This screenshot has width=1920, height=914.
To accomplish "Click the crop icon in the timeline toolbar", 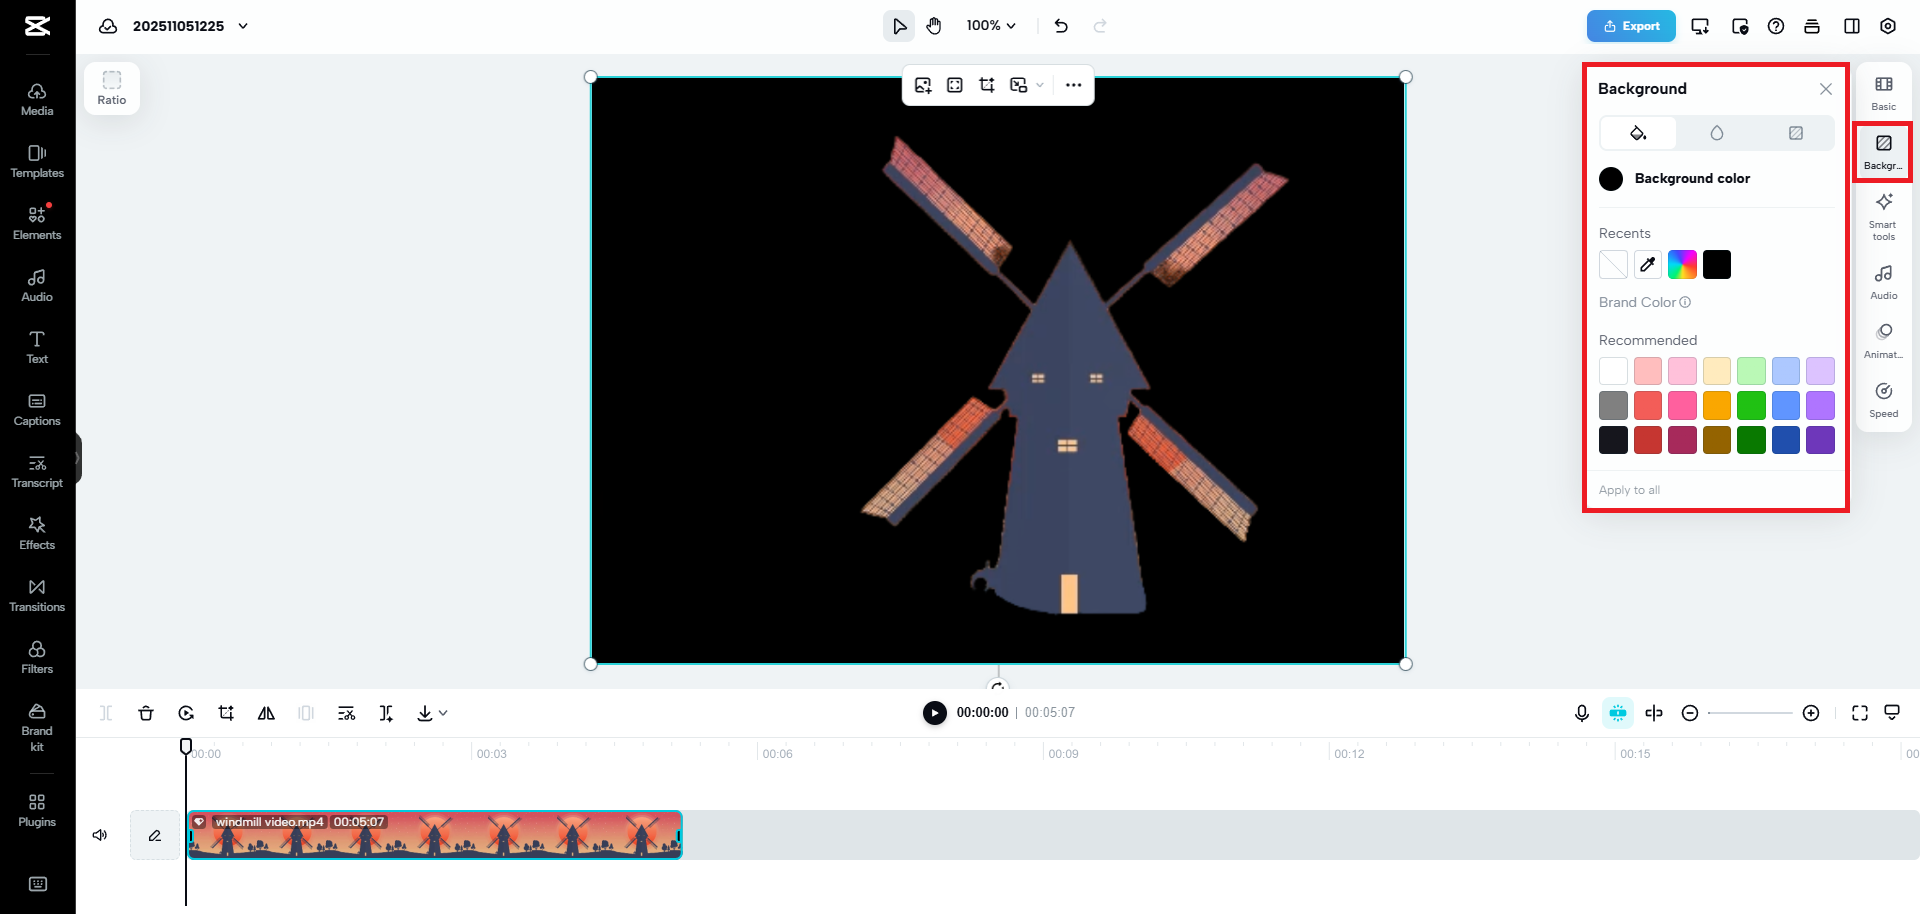I will point(226,713).
